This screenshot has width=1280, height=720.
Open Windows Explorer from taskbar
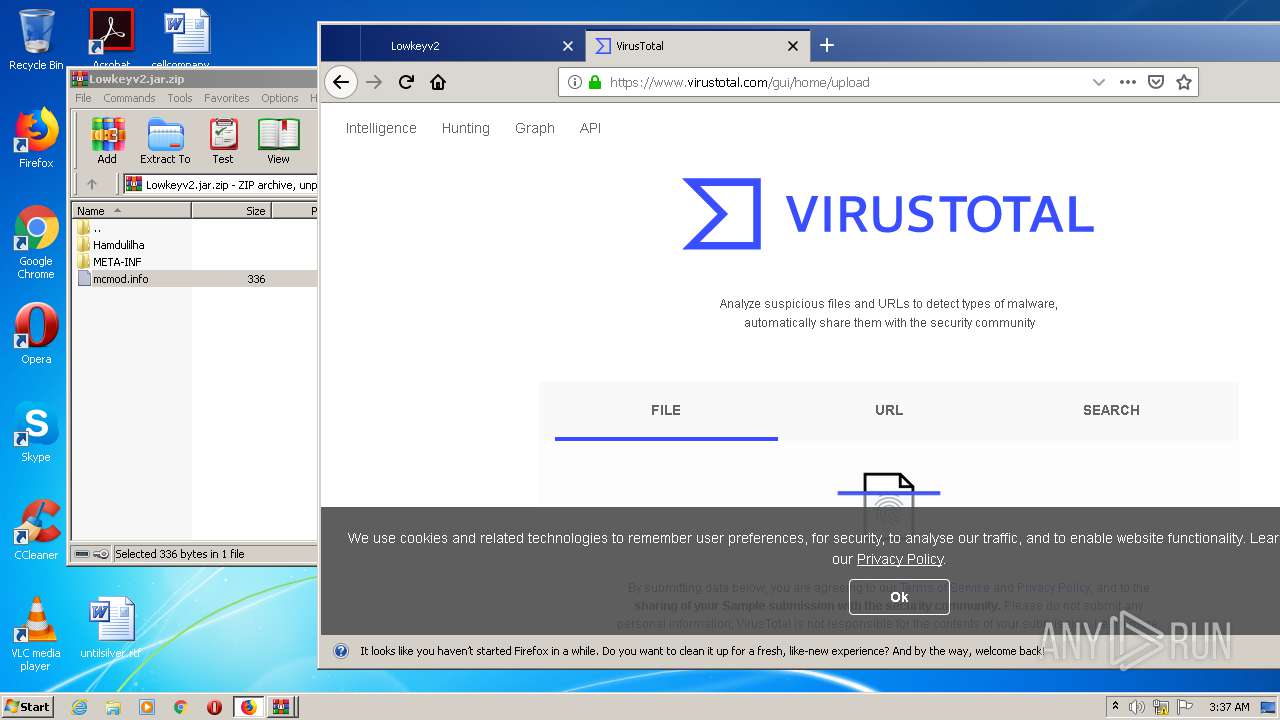click(113, 707)
